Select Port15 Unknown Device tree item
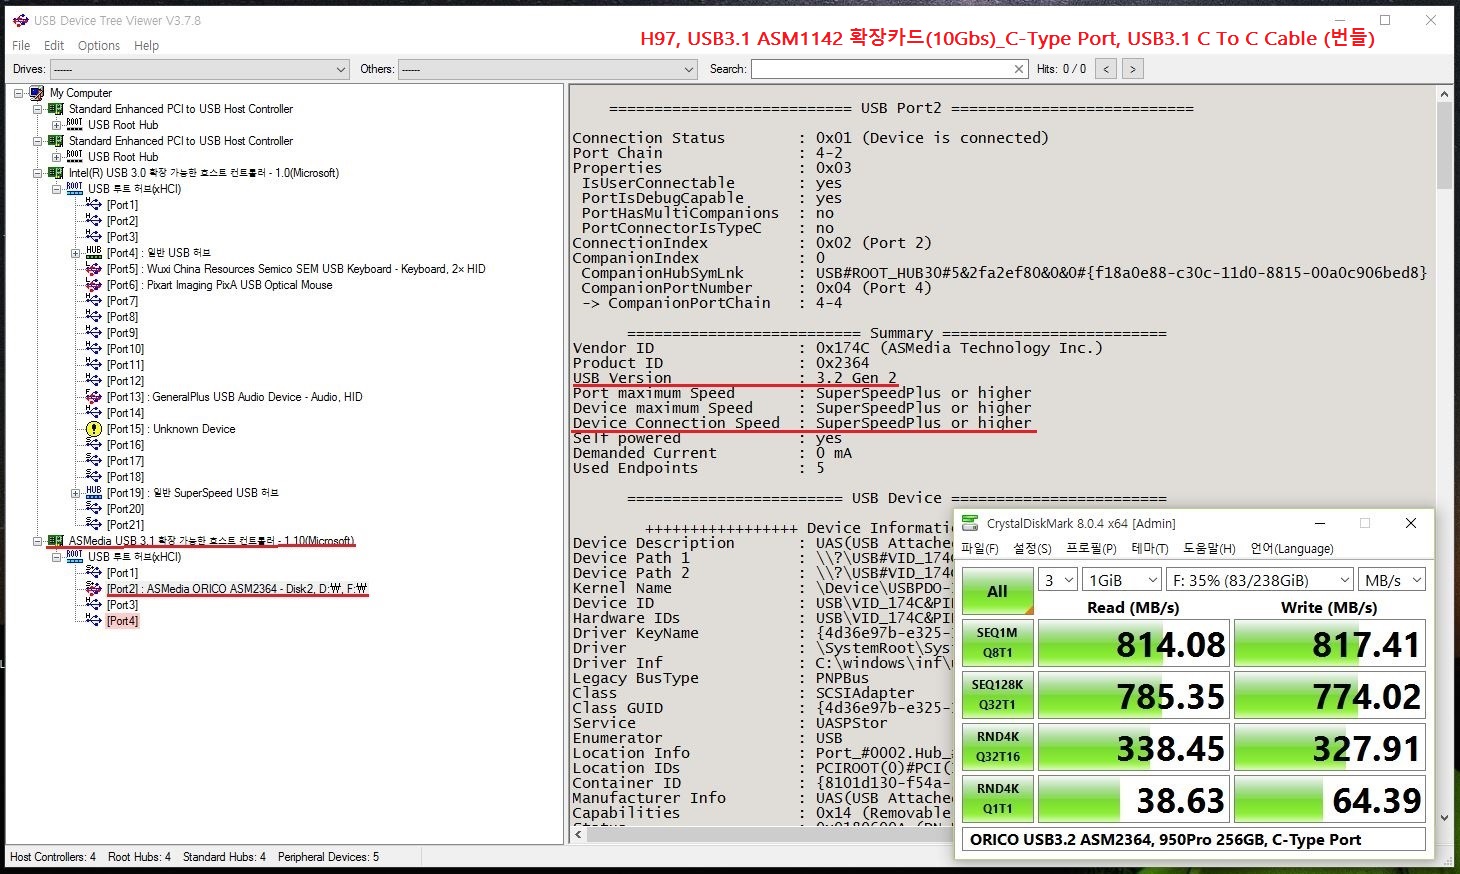The width and height of the screenshot is (1460, 874). [171, 429]
